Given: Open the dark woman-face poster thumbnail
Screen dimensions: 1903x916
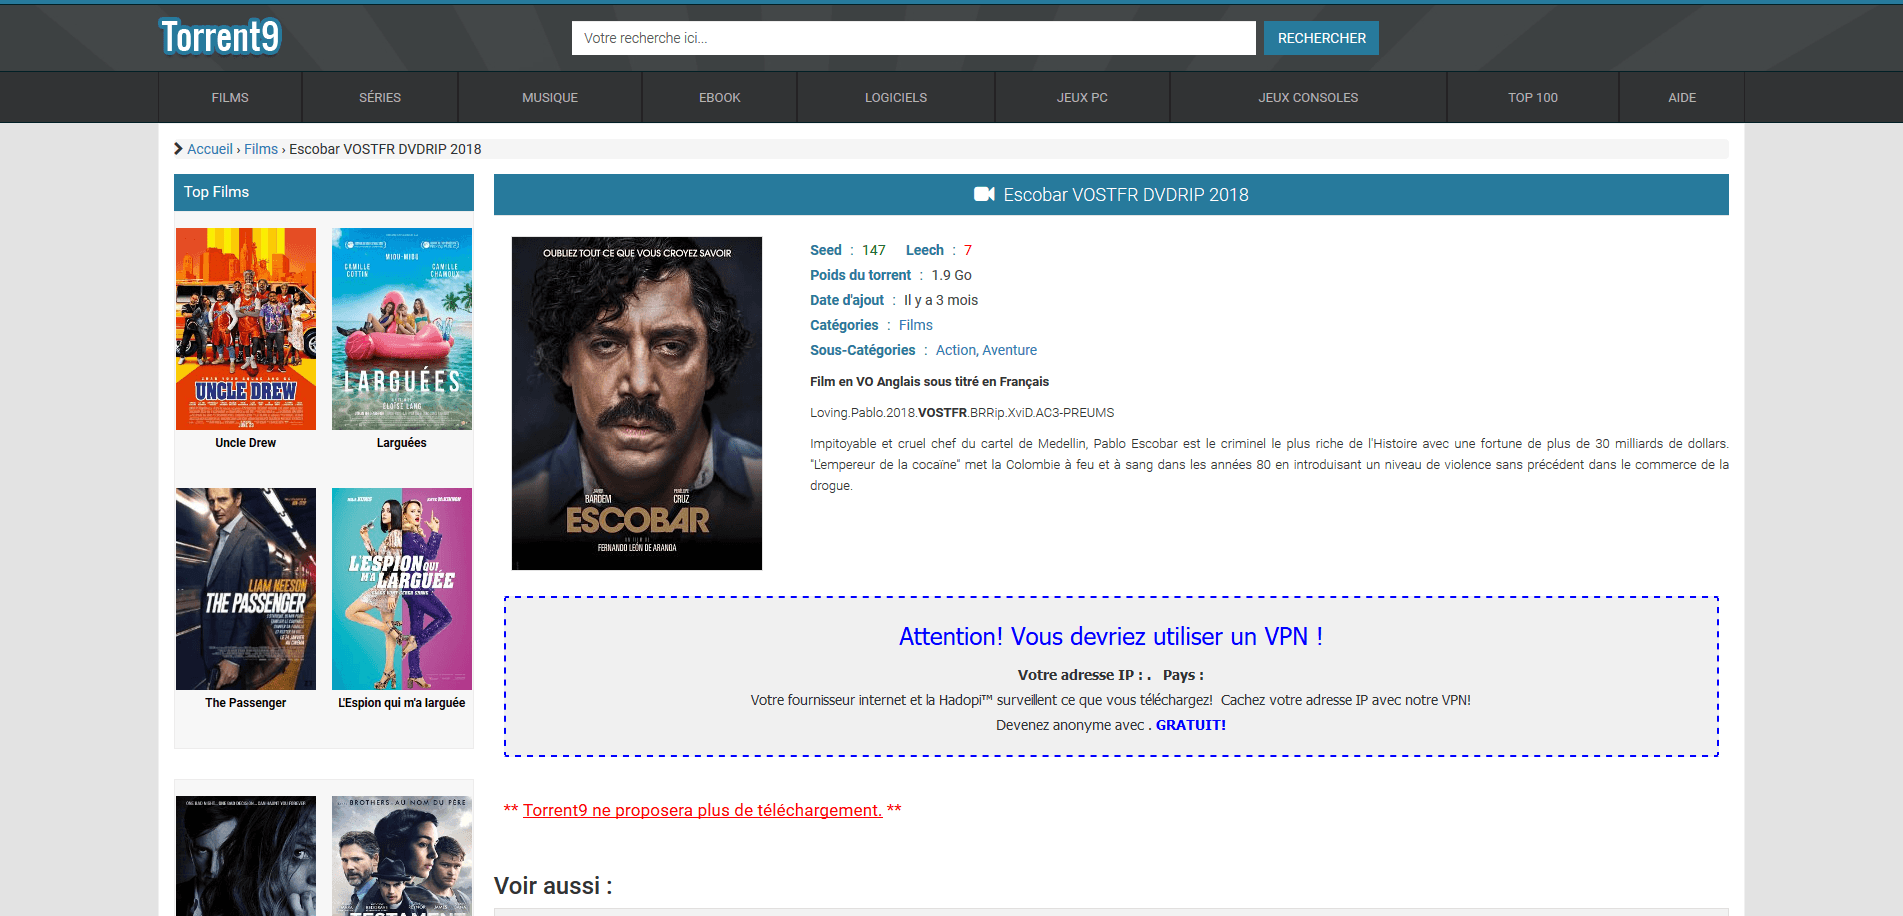Looking at the screenshot, I should coord(246,856).
